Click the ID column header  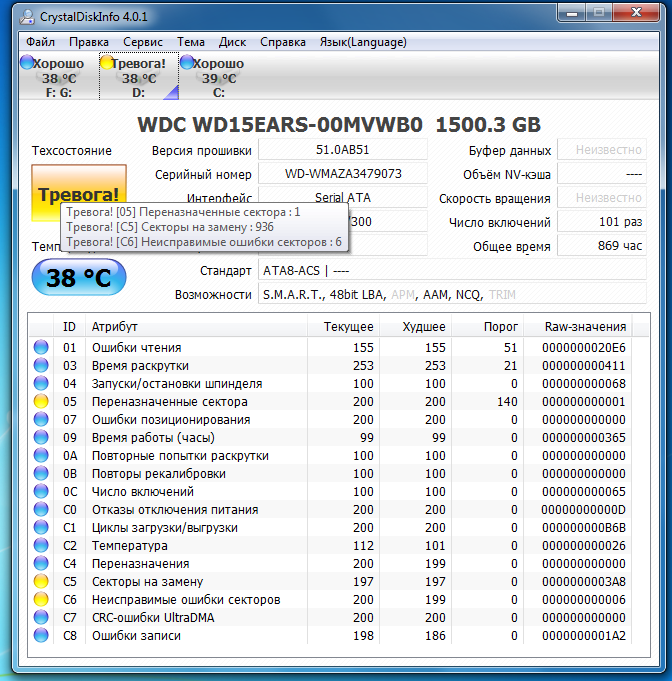[x=70, y=327]
